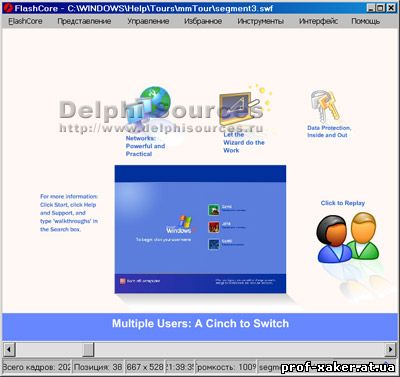Screen dimensions: 400x377
Task: Click the right arrow of the frame scrollbar
Action: 391,350
